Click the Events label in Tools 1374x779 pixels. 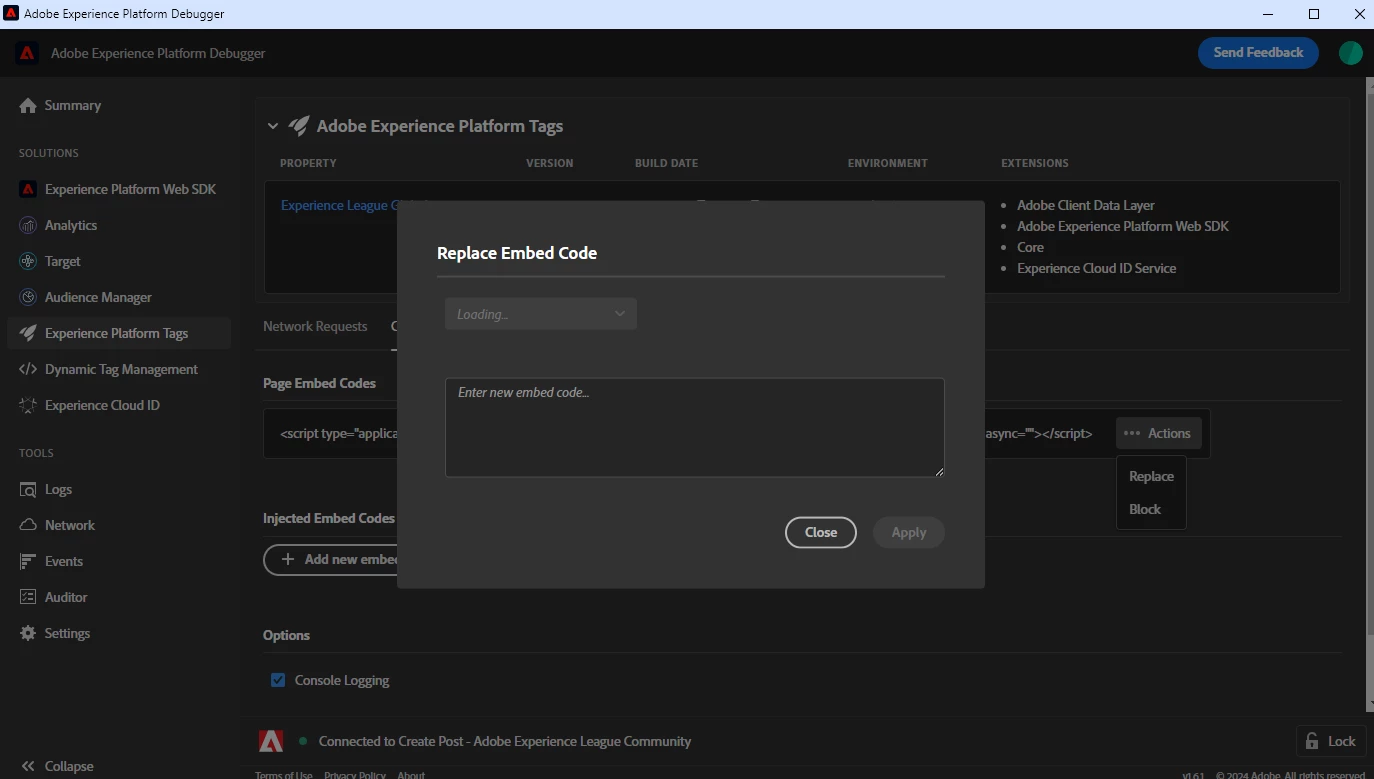[x=64, y=561]
